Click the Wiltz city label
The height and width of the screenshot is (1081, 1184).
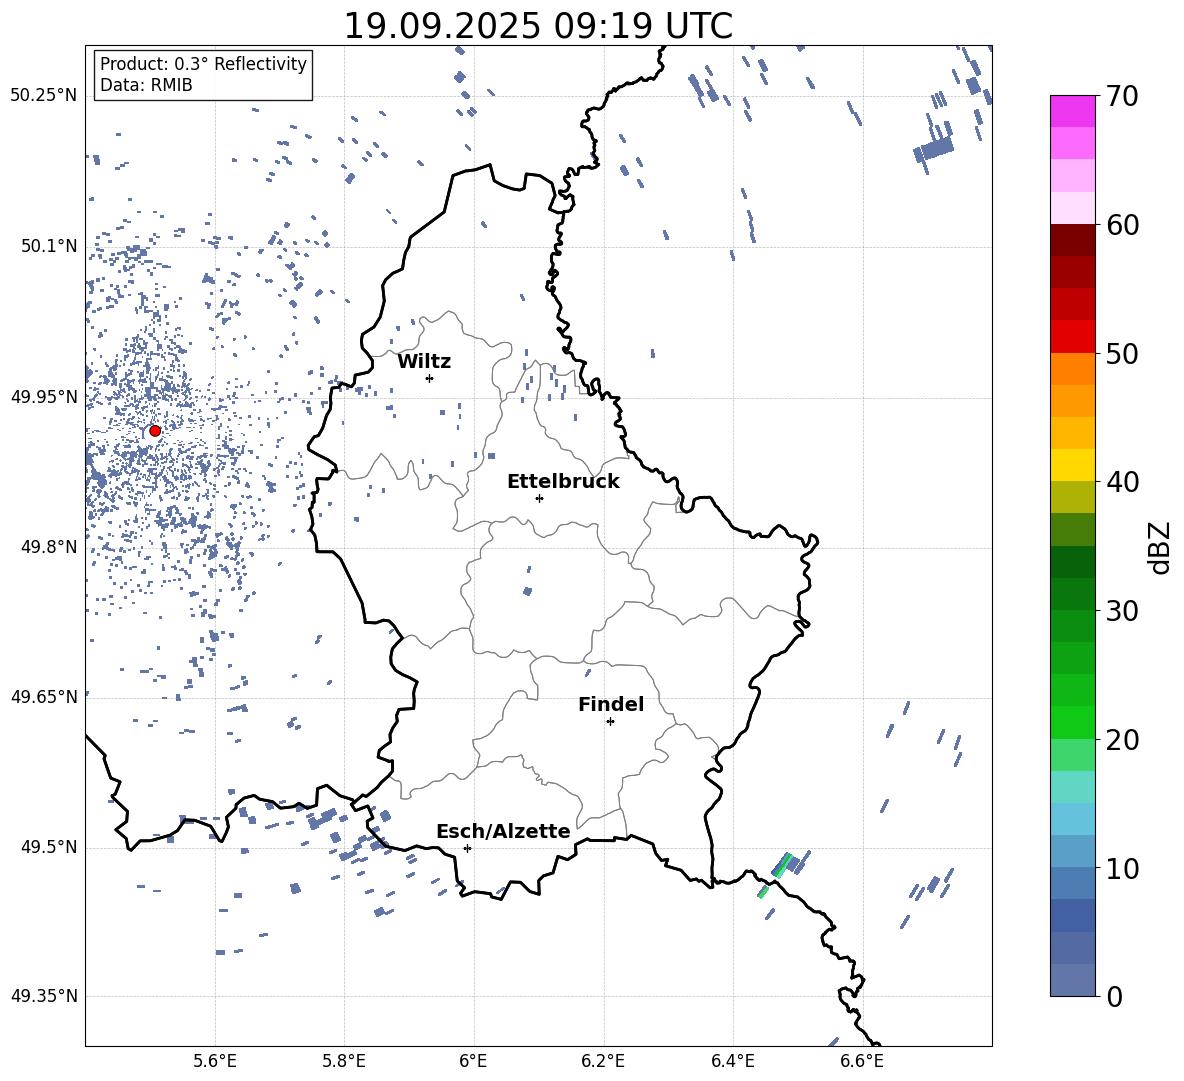tap(424, 362)
